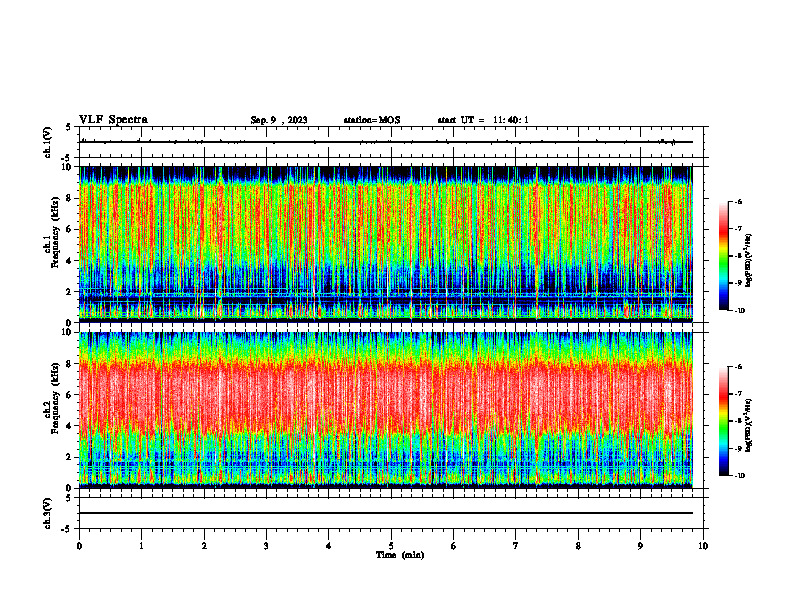This screenshot has height=612, width=792.
Task: Click the "Time (min)" axis label
Action: point(400,555)
